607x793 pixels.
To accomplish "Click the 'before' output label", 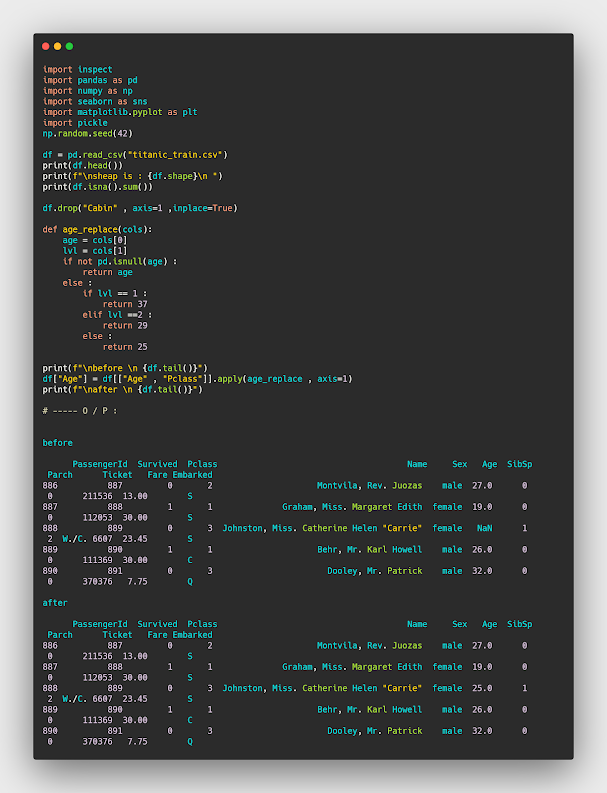I will (57, 443).
